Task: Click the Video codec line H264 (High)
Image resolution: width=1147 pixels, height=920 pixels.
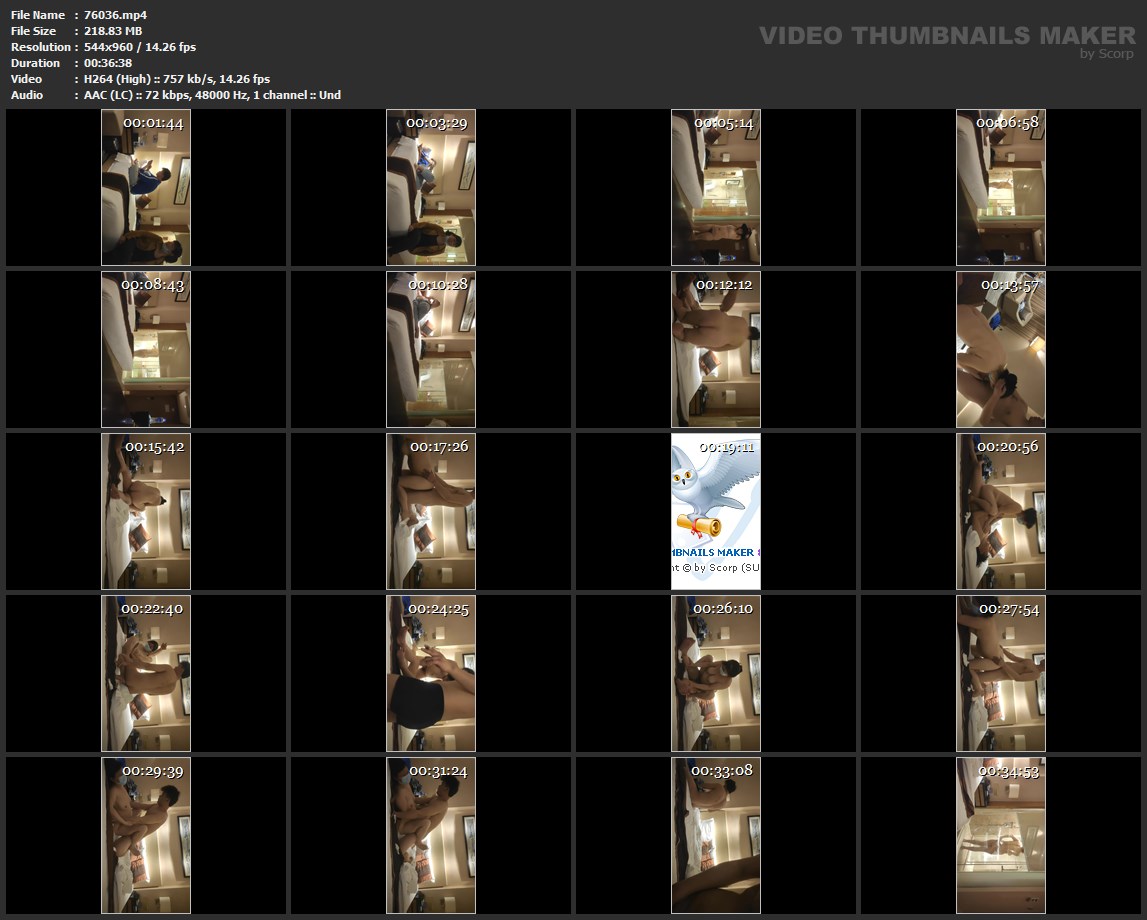Action: (176, 79)
